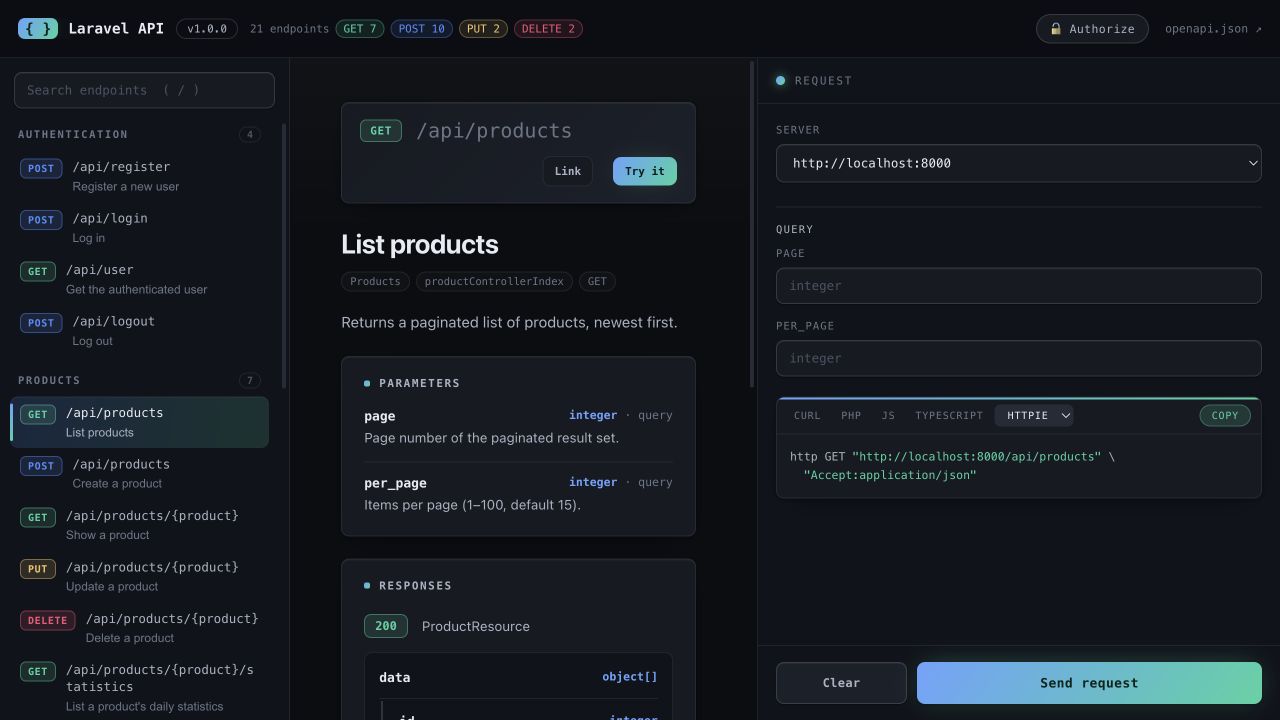Open the HTTPIE snippet dropdown
The height and width of the screenshot is (720, 1280).
1034,415
